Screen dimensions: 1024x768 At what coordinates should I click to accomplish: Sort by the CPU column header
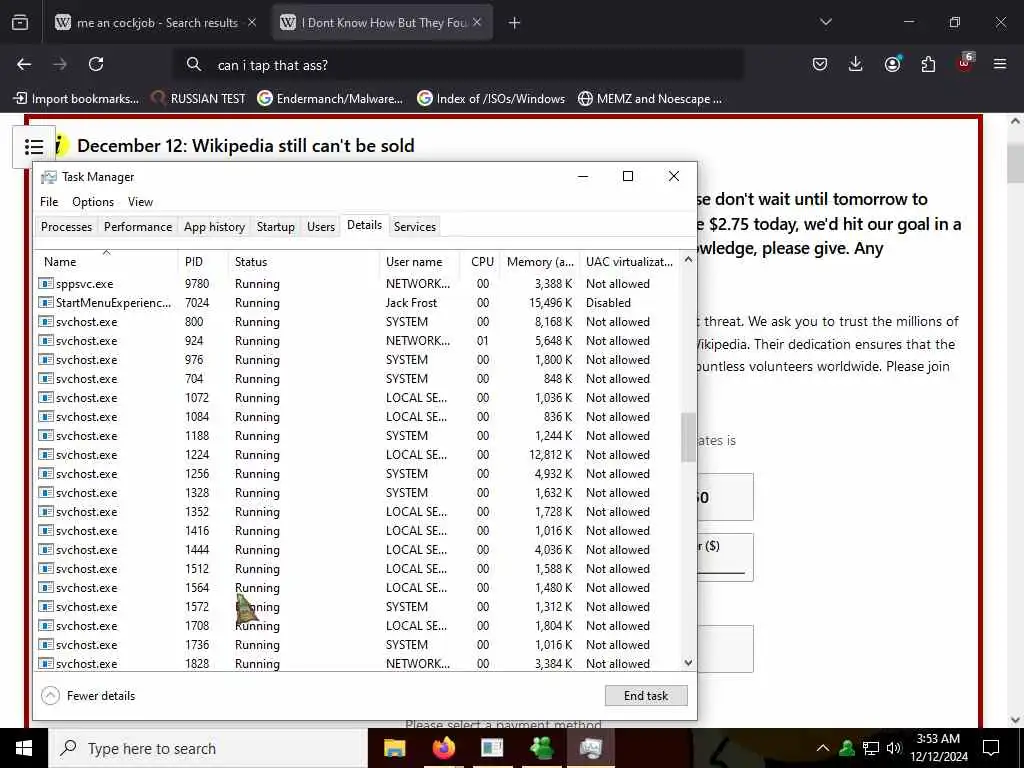tap(481, 261)
